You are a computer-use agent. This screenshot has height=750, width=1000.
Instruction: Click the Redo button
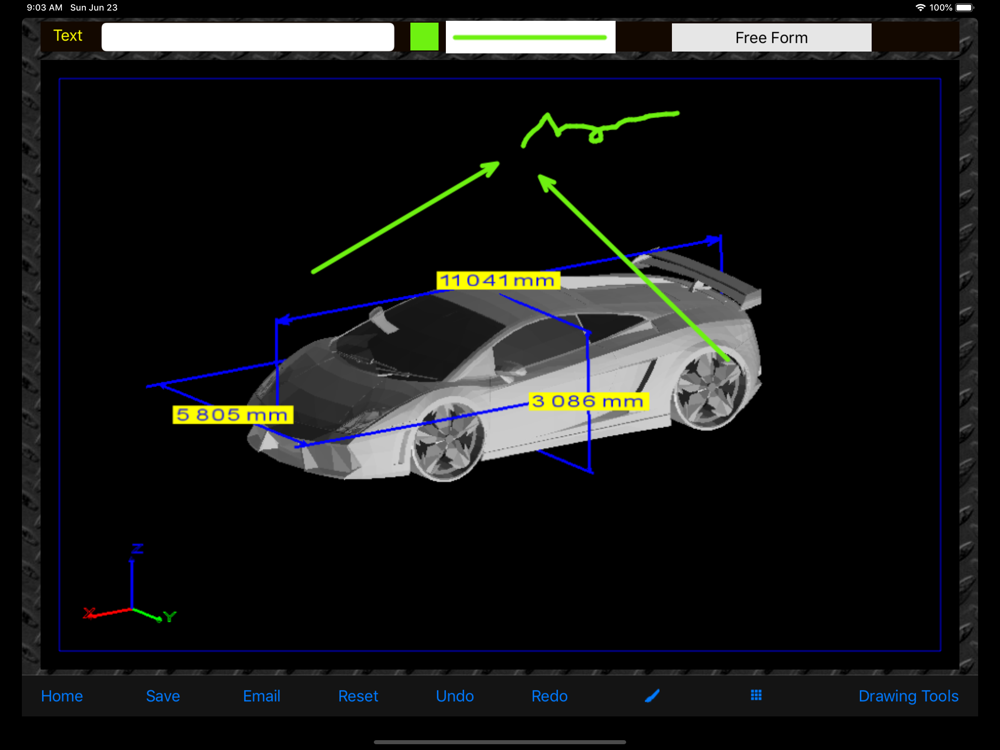549,696
